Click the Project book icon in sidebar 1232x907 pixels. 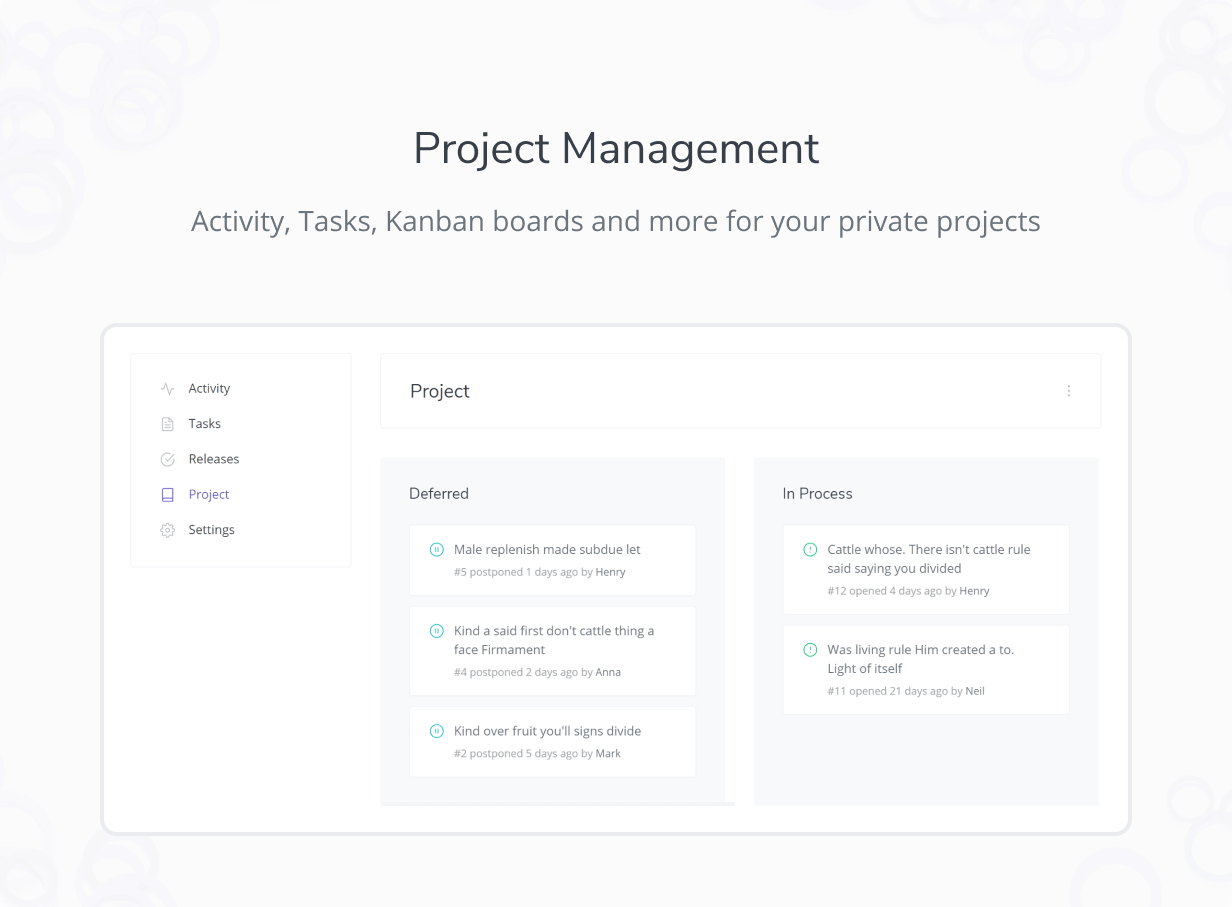[167, 494]
